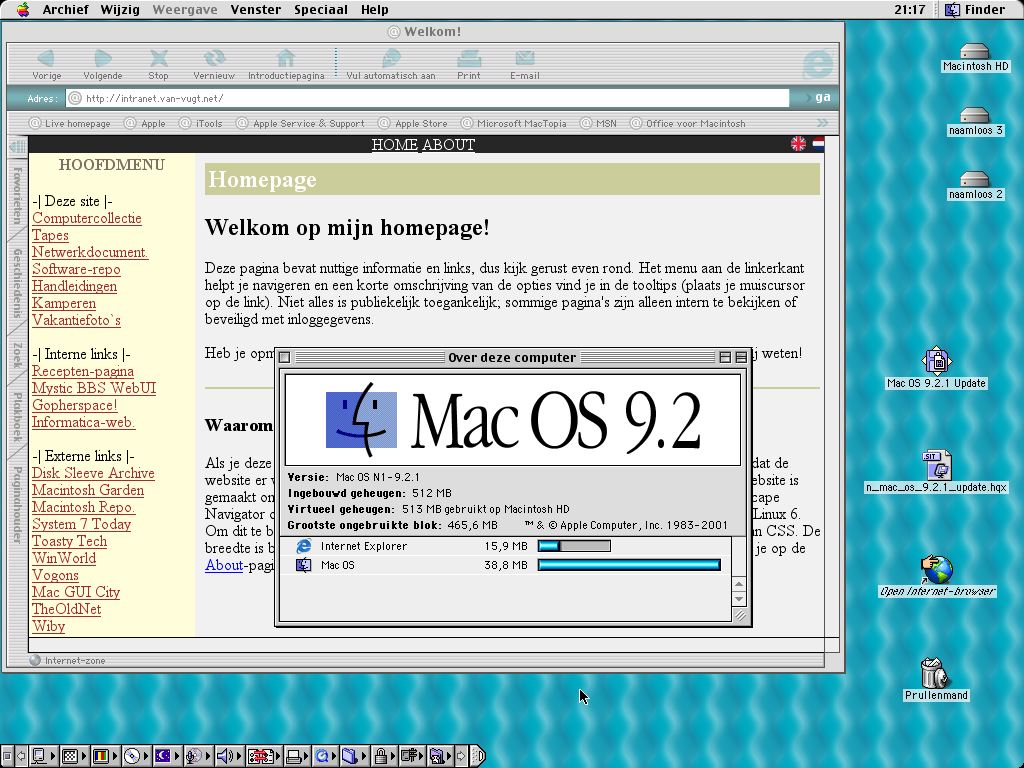Click the scroll-down arrow in Over deze computer
1024x768 pixels.
[739, 599]
